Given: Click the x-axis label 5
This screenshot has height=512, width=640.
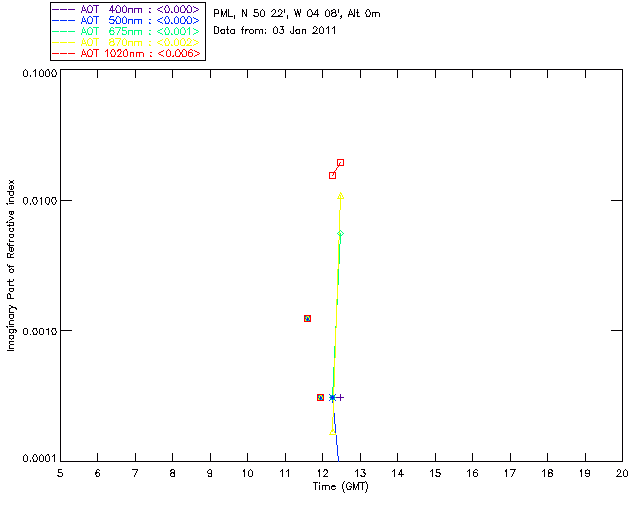Looking at the screenshot, I should 60,473.
